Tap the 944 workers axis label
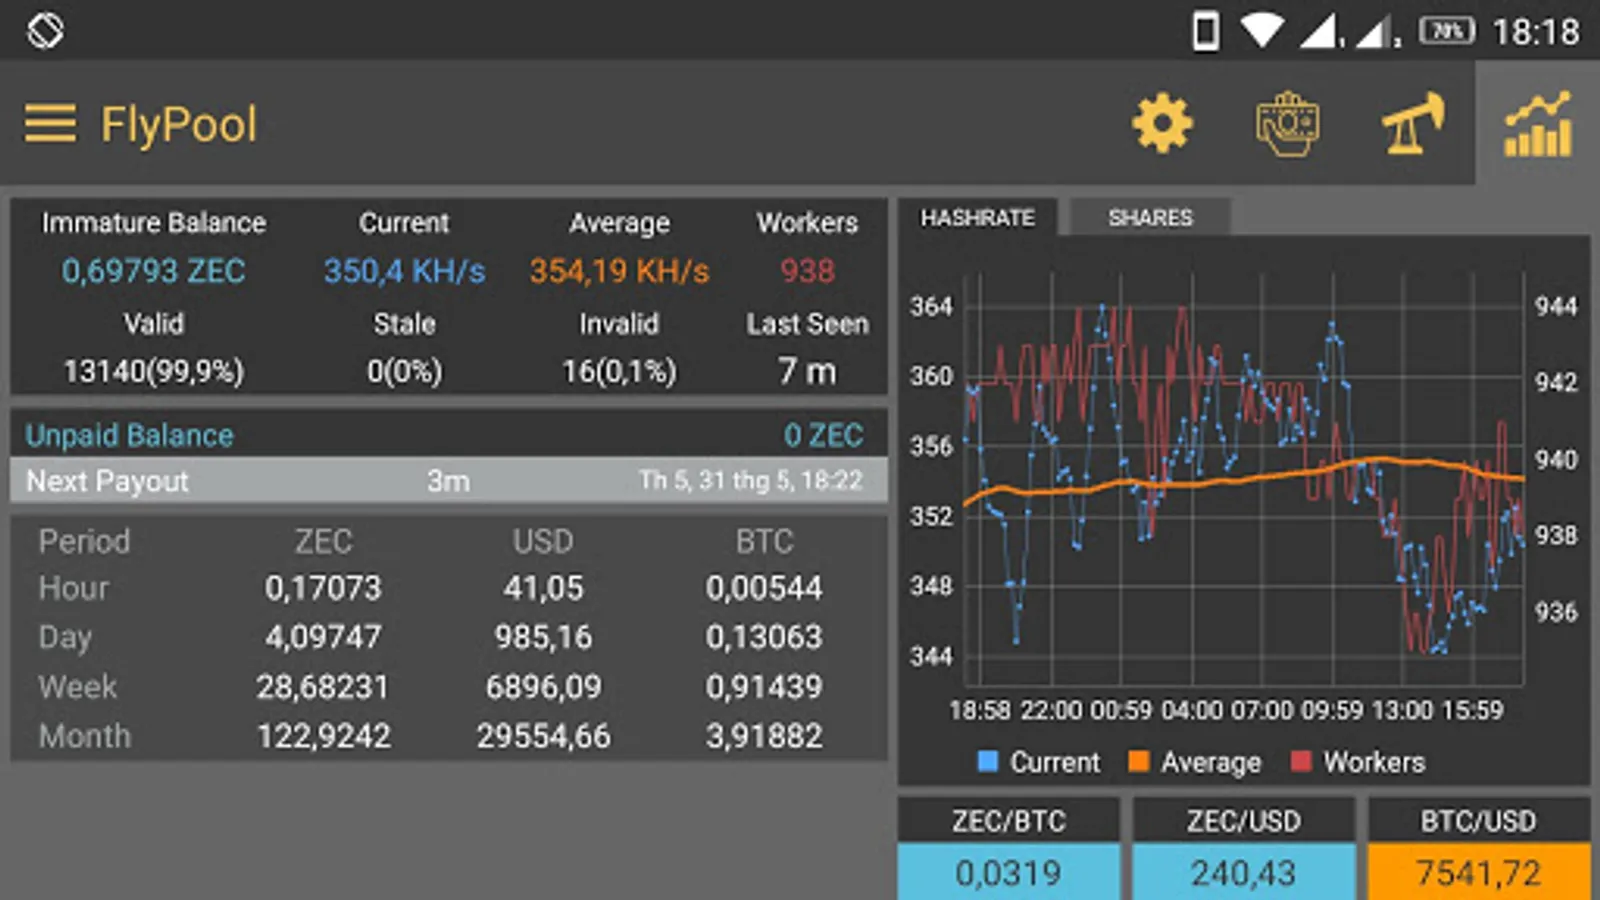This screenshot has height=900, width=1600. pyautogui.click(x=1556, y=306)
